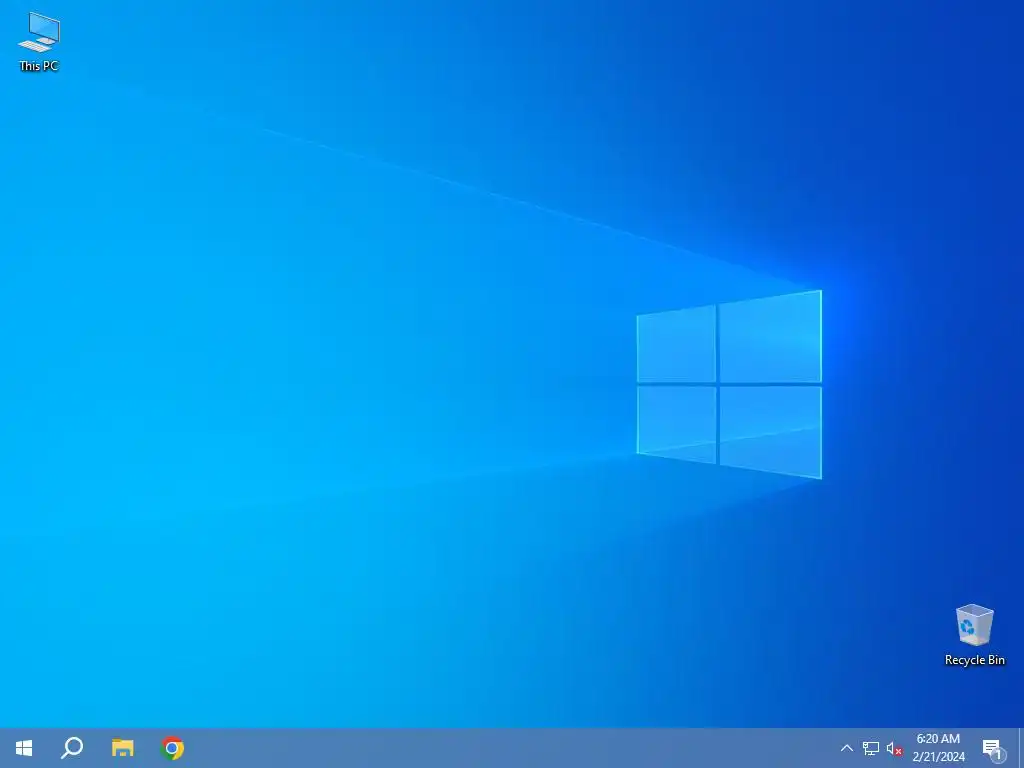Select the Recycle Bin desktop icon
This screenshot has width=1024, height=768.
(x=974, y=635)
